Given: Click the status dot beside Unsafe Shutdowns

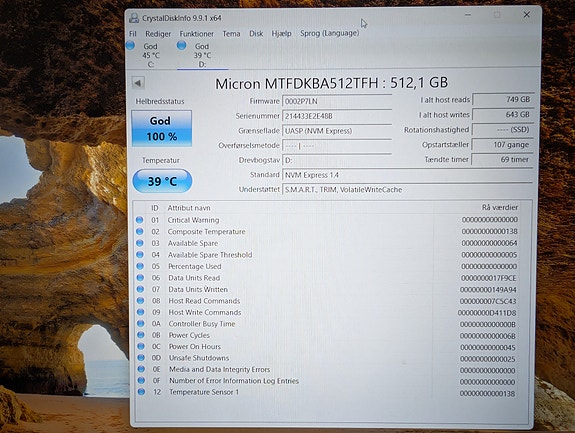Looking at the screenshot, I should click(141, 357).
